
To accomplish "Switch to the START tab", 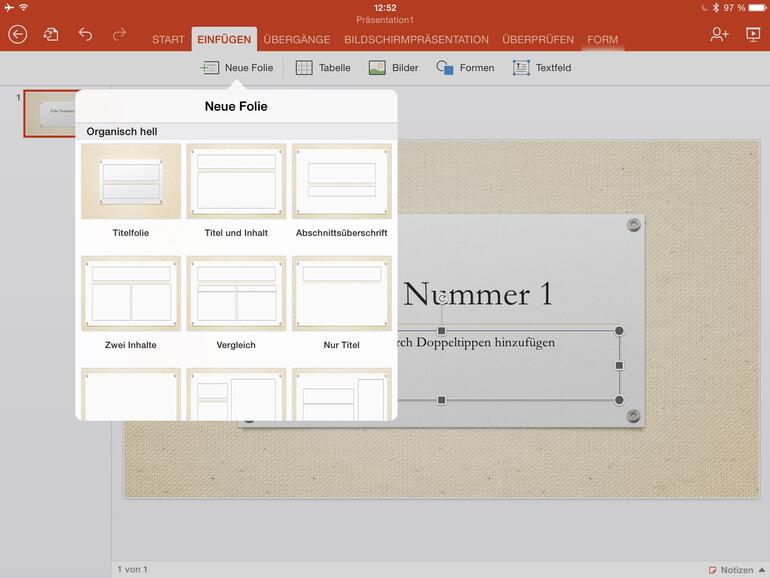I will (168, 40).
